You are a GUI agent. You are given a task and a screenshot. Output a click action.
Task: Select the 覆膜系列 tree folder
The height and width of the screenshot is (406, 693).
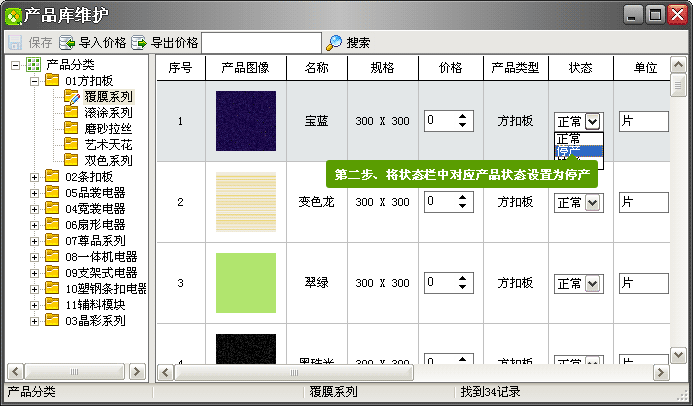pos(108,97)
